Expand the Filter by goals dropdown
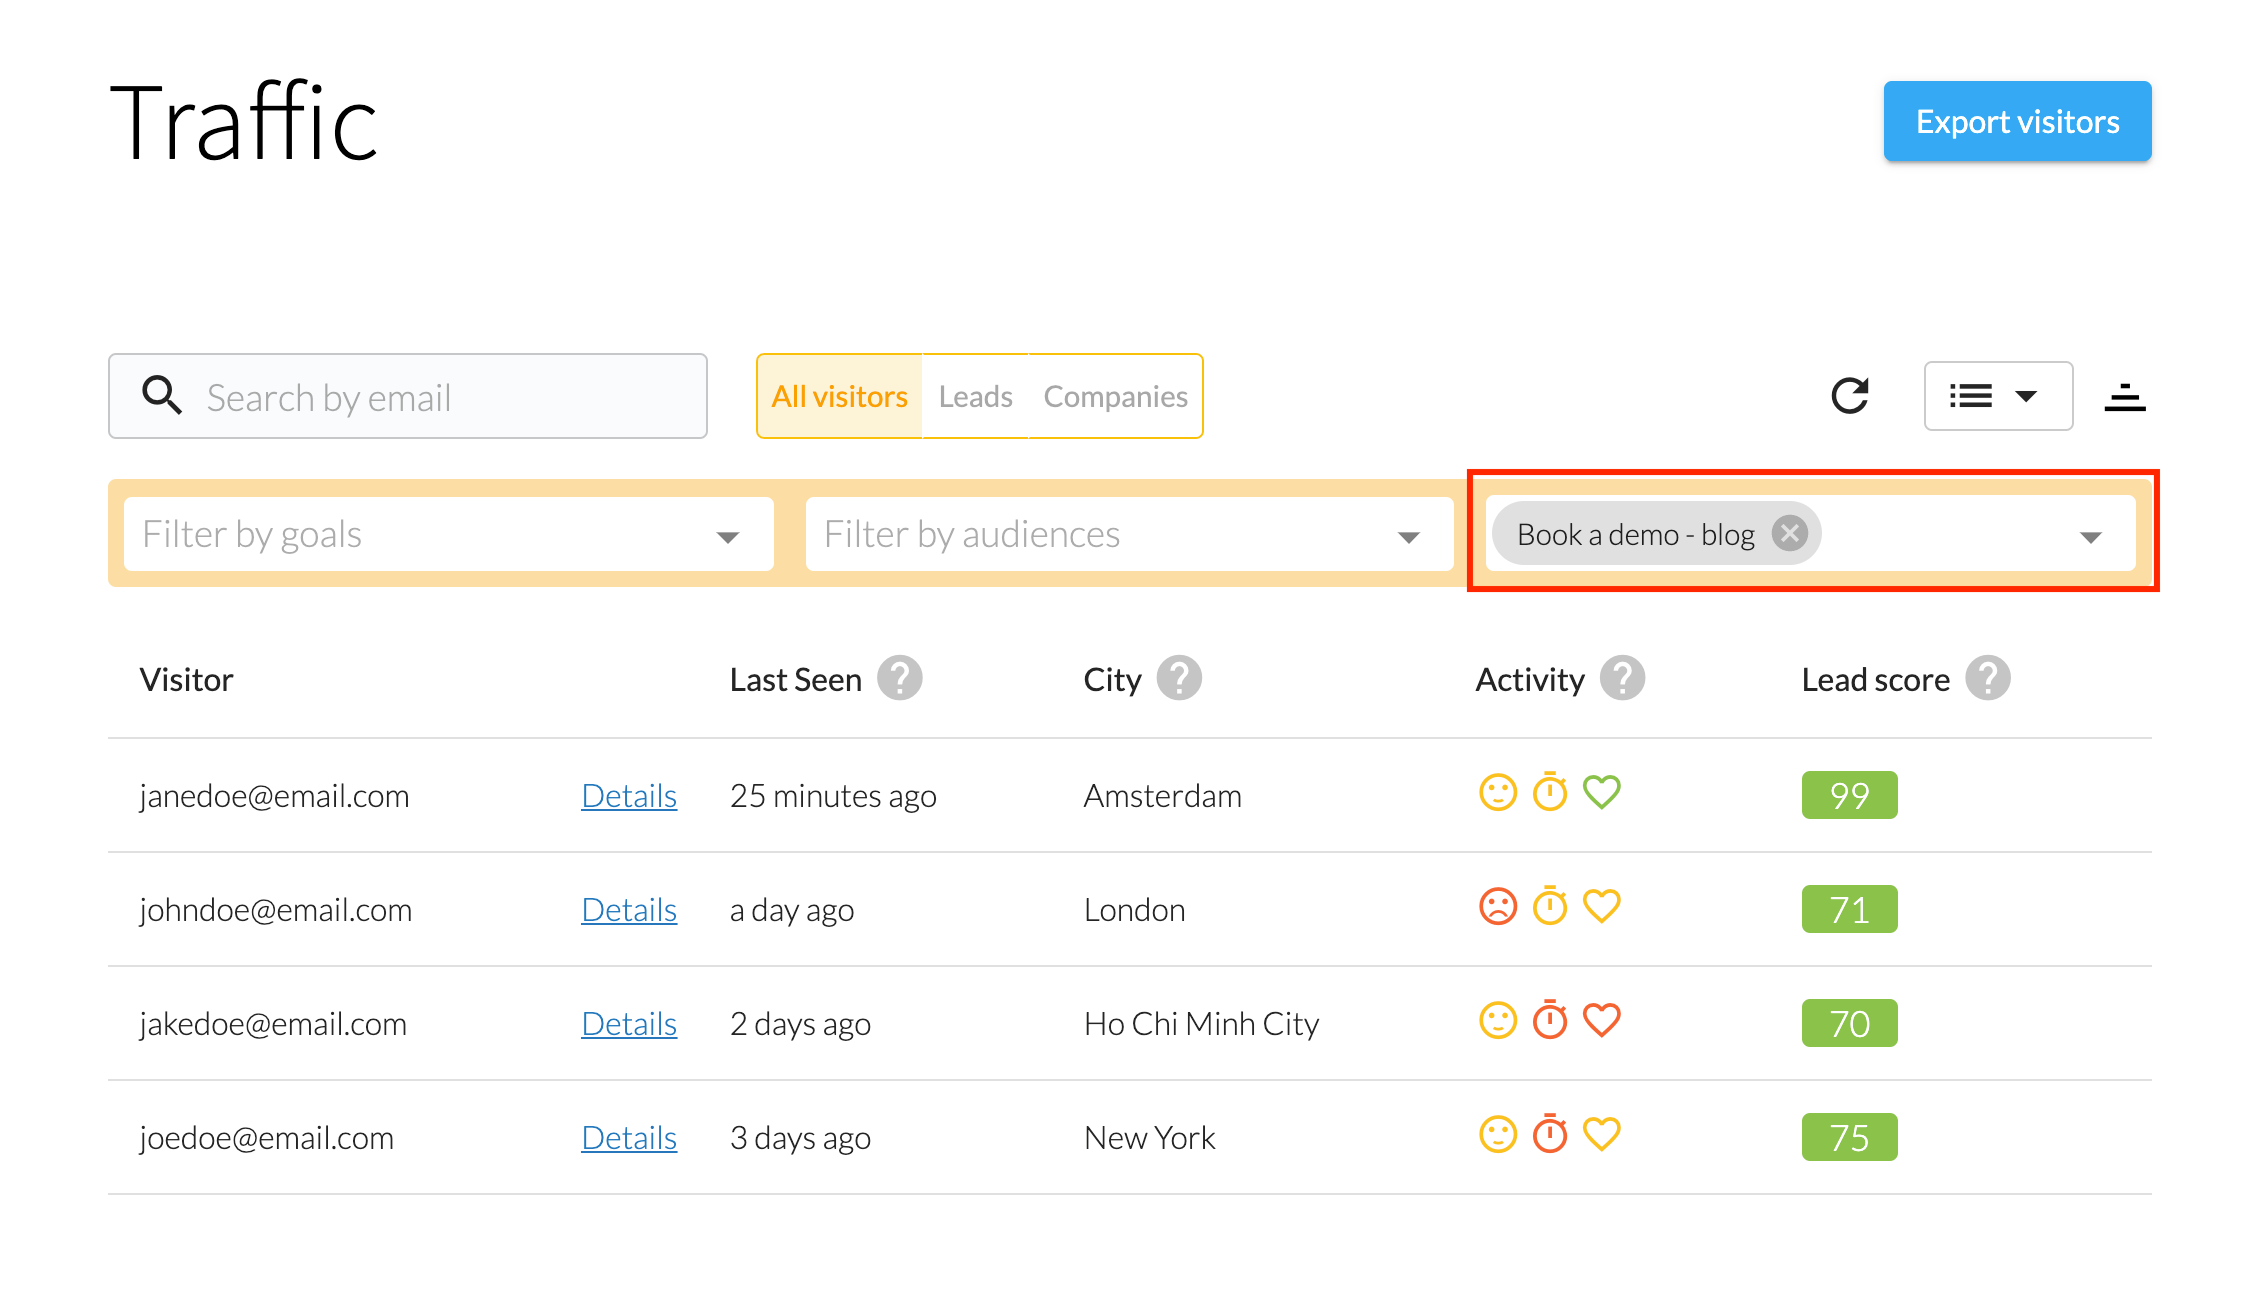 pos(728,537)
